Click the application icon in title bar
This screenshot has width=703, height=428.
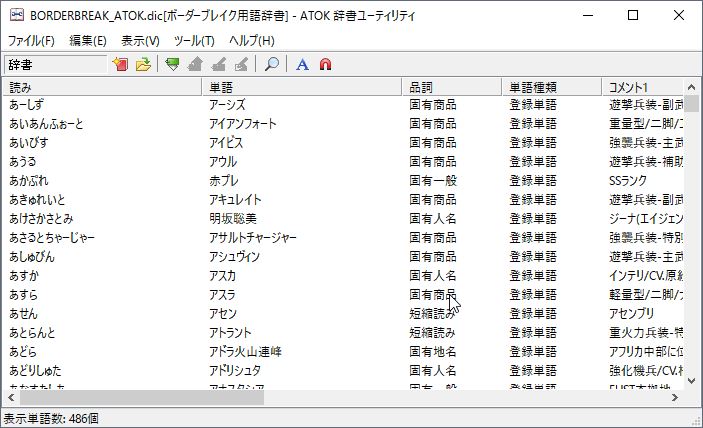pyautogui.click(x=17, y=15)
